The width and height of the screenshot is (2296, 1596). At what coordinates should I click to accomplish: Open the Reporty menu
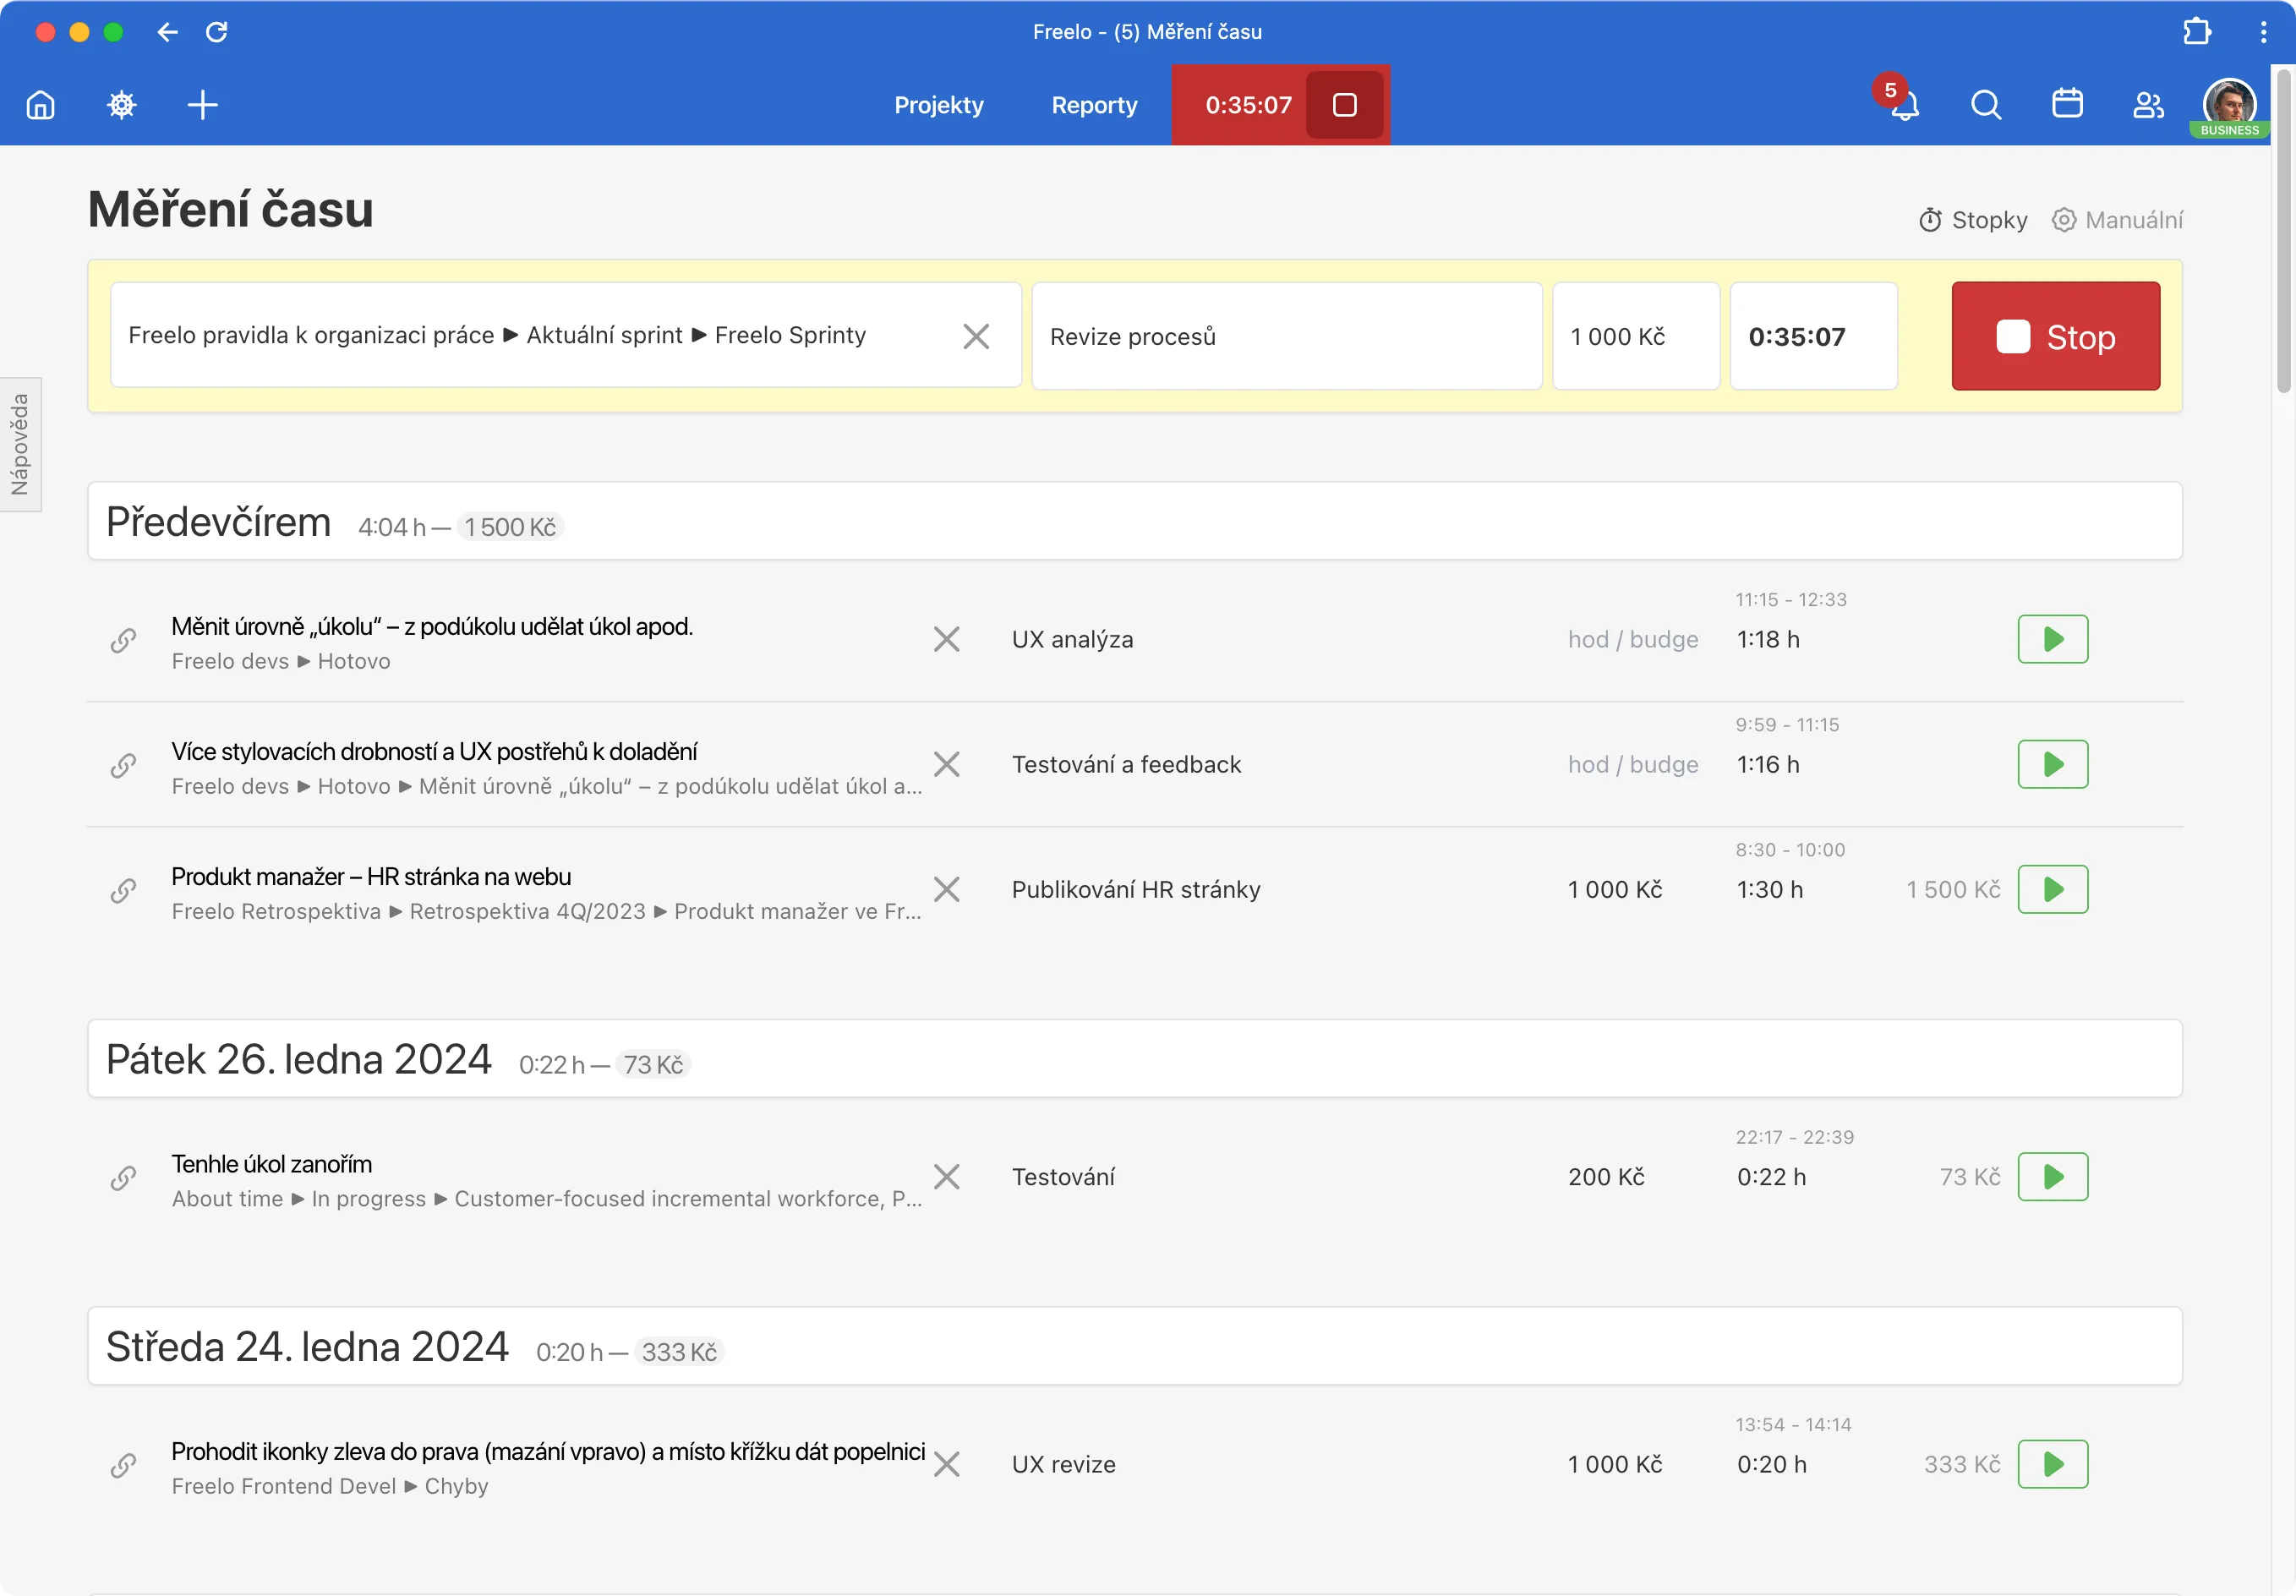point(1094,105)
